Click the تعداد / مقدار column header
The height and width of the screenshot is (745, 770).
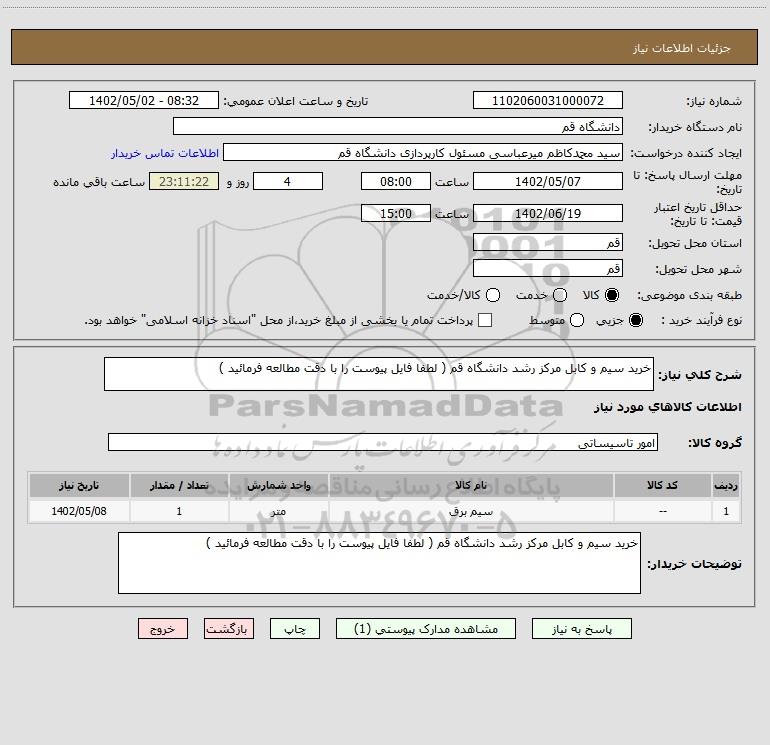(179, 485)
